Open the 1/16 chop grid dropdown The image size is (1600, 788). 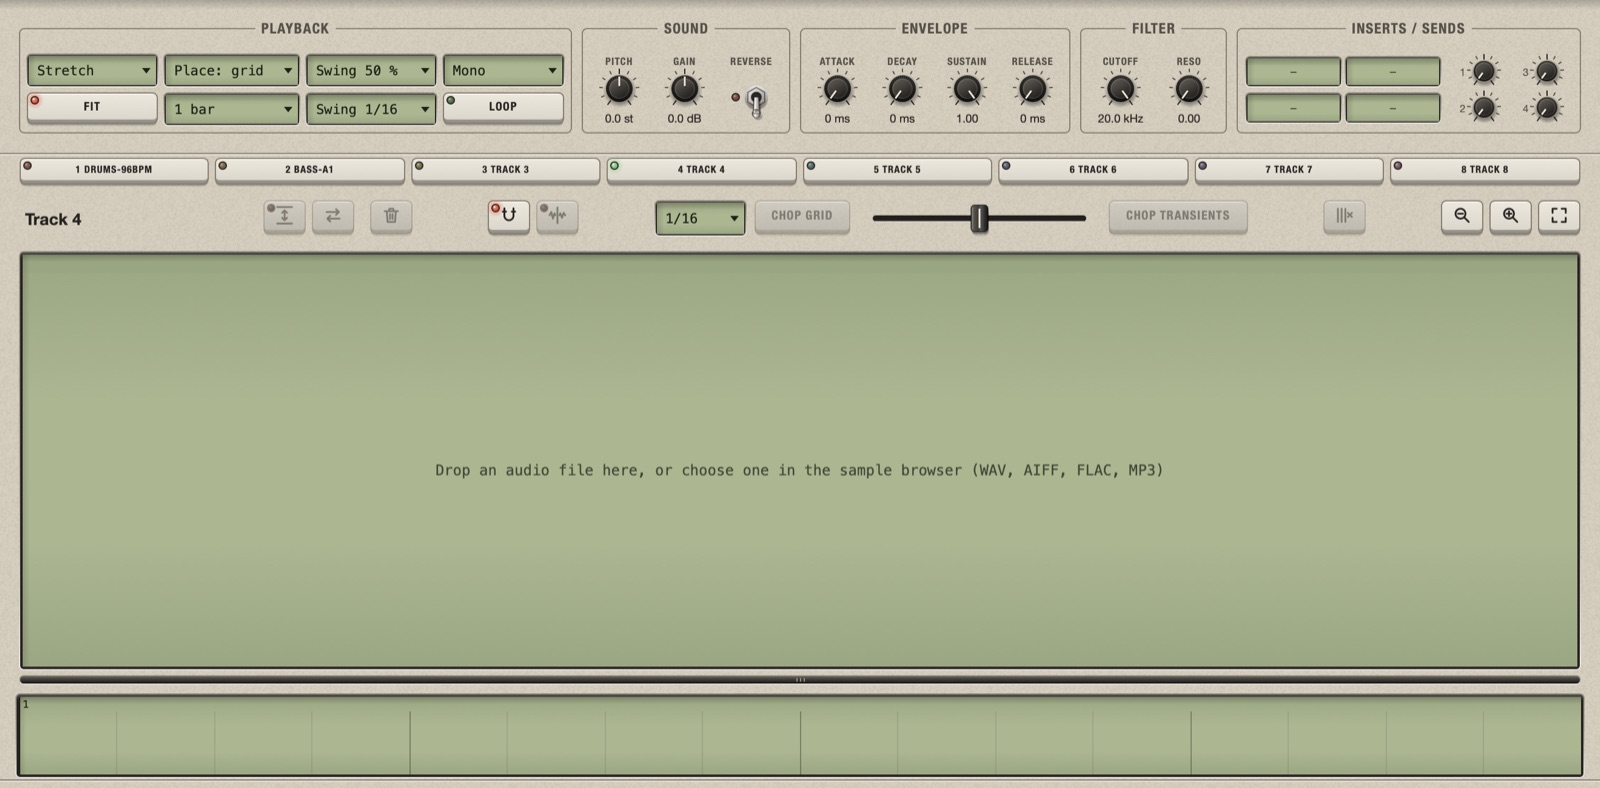tap(700, 218)
